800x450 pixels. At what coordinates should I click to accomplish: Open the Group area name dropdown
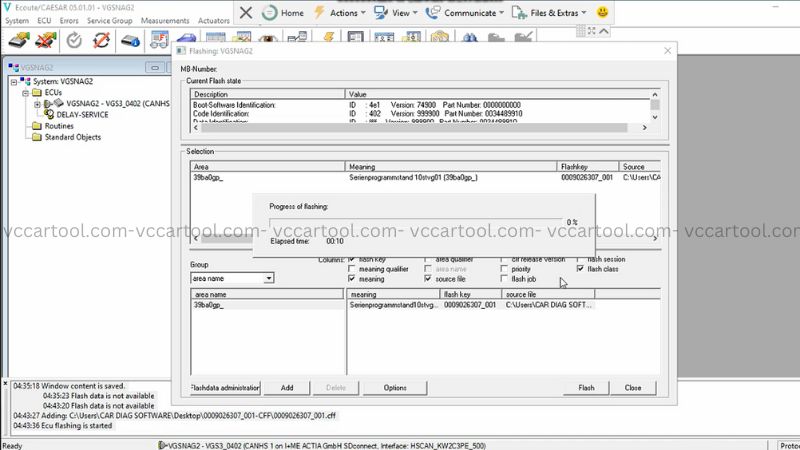click(268, 278)
